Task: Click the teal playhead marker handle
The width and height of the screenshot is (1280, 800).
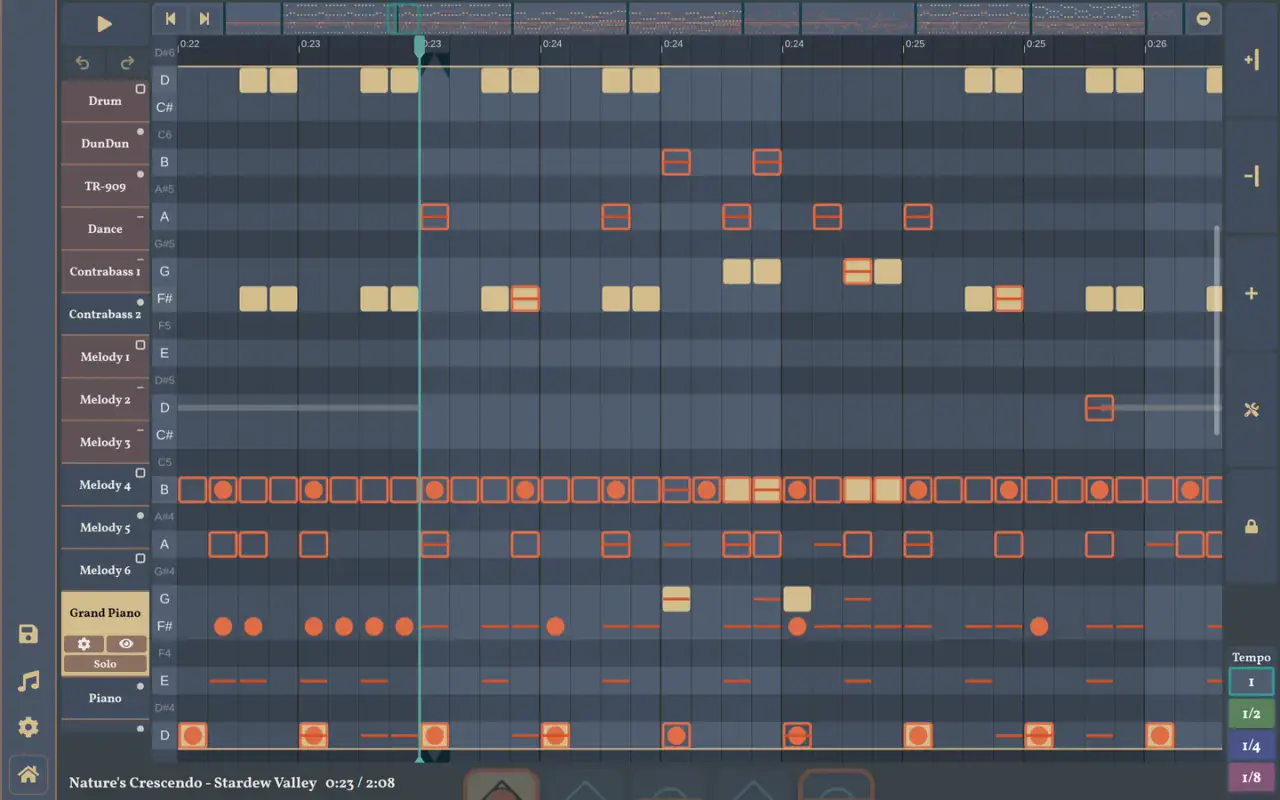Action: pyautogui.click(x=419, y=46)
